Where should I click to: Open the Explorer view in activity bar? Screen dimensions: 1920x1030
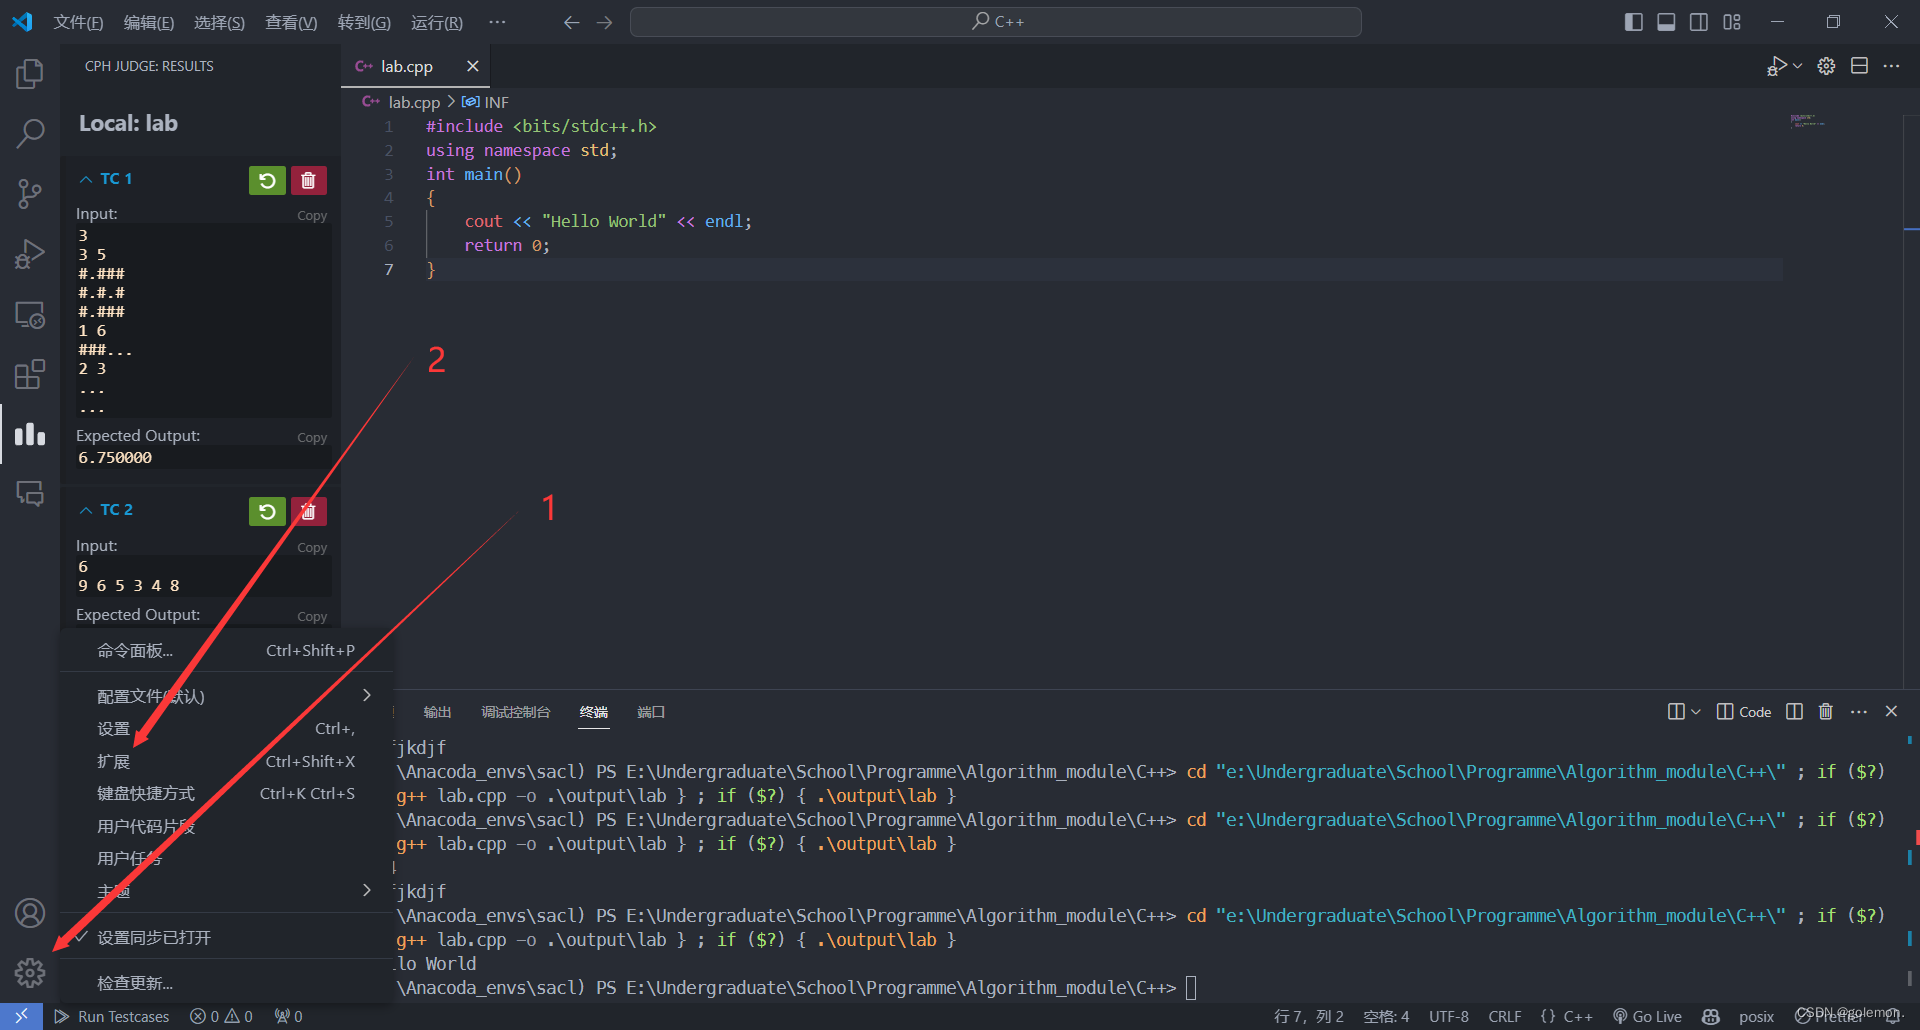click(x=30, y=73)
